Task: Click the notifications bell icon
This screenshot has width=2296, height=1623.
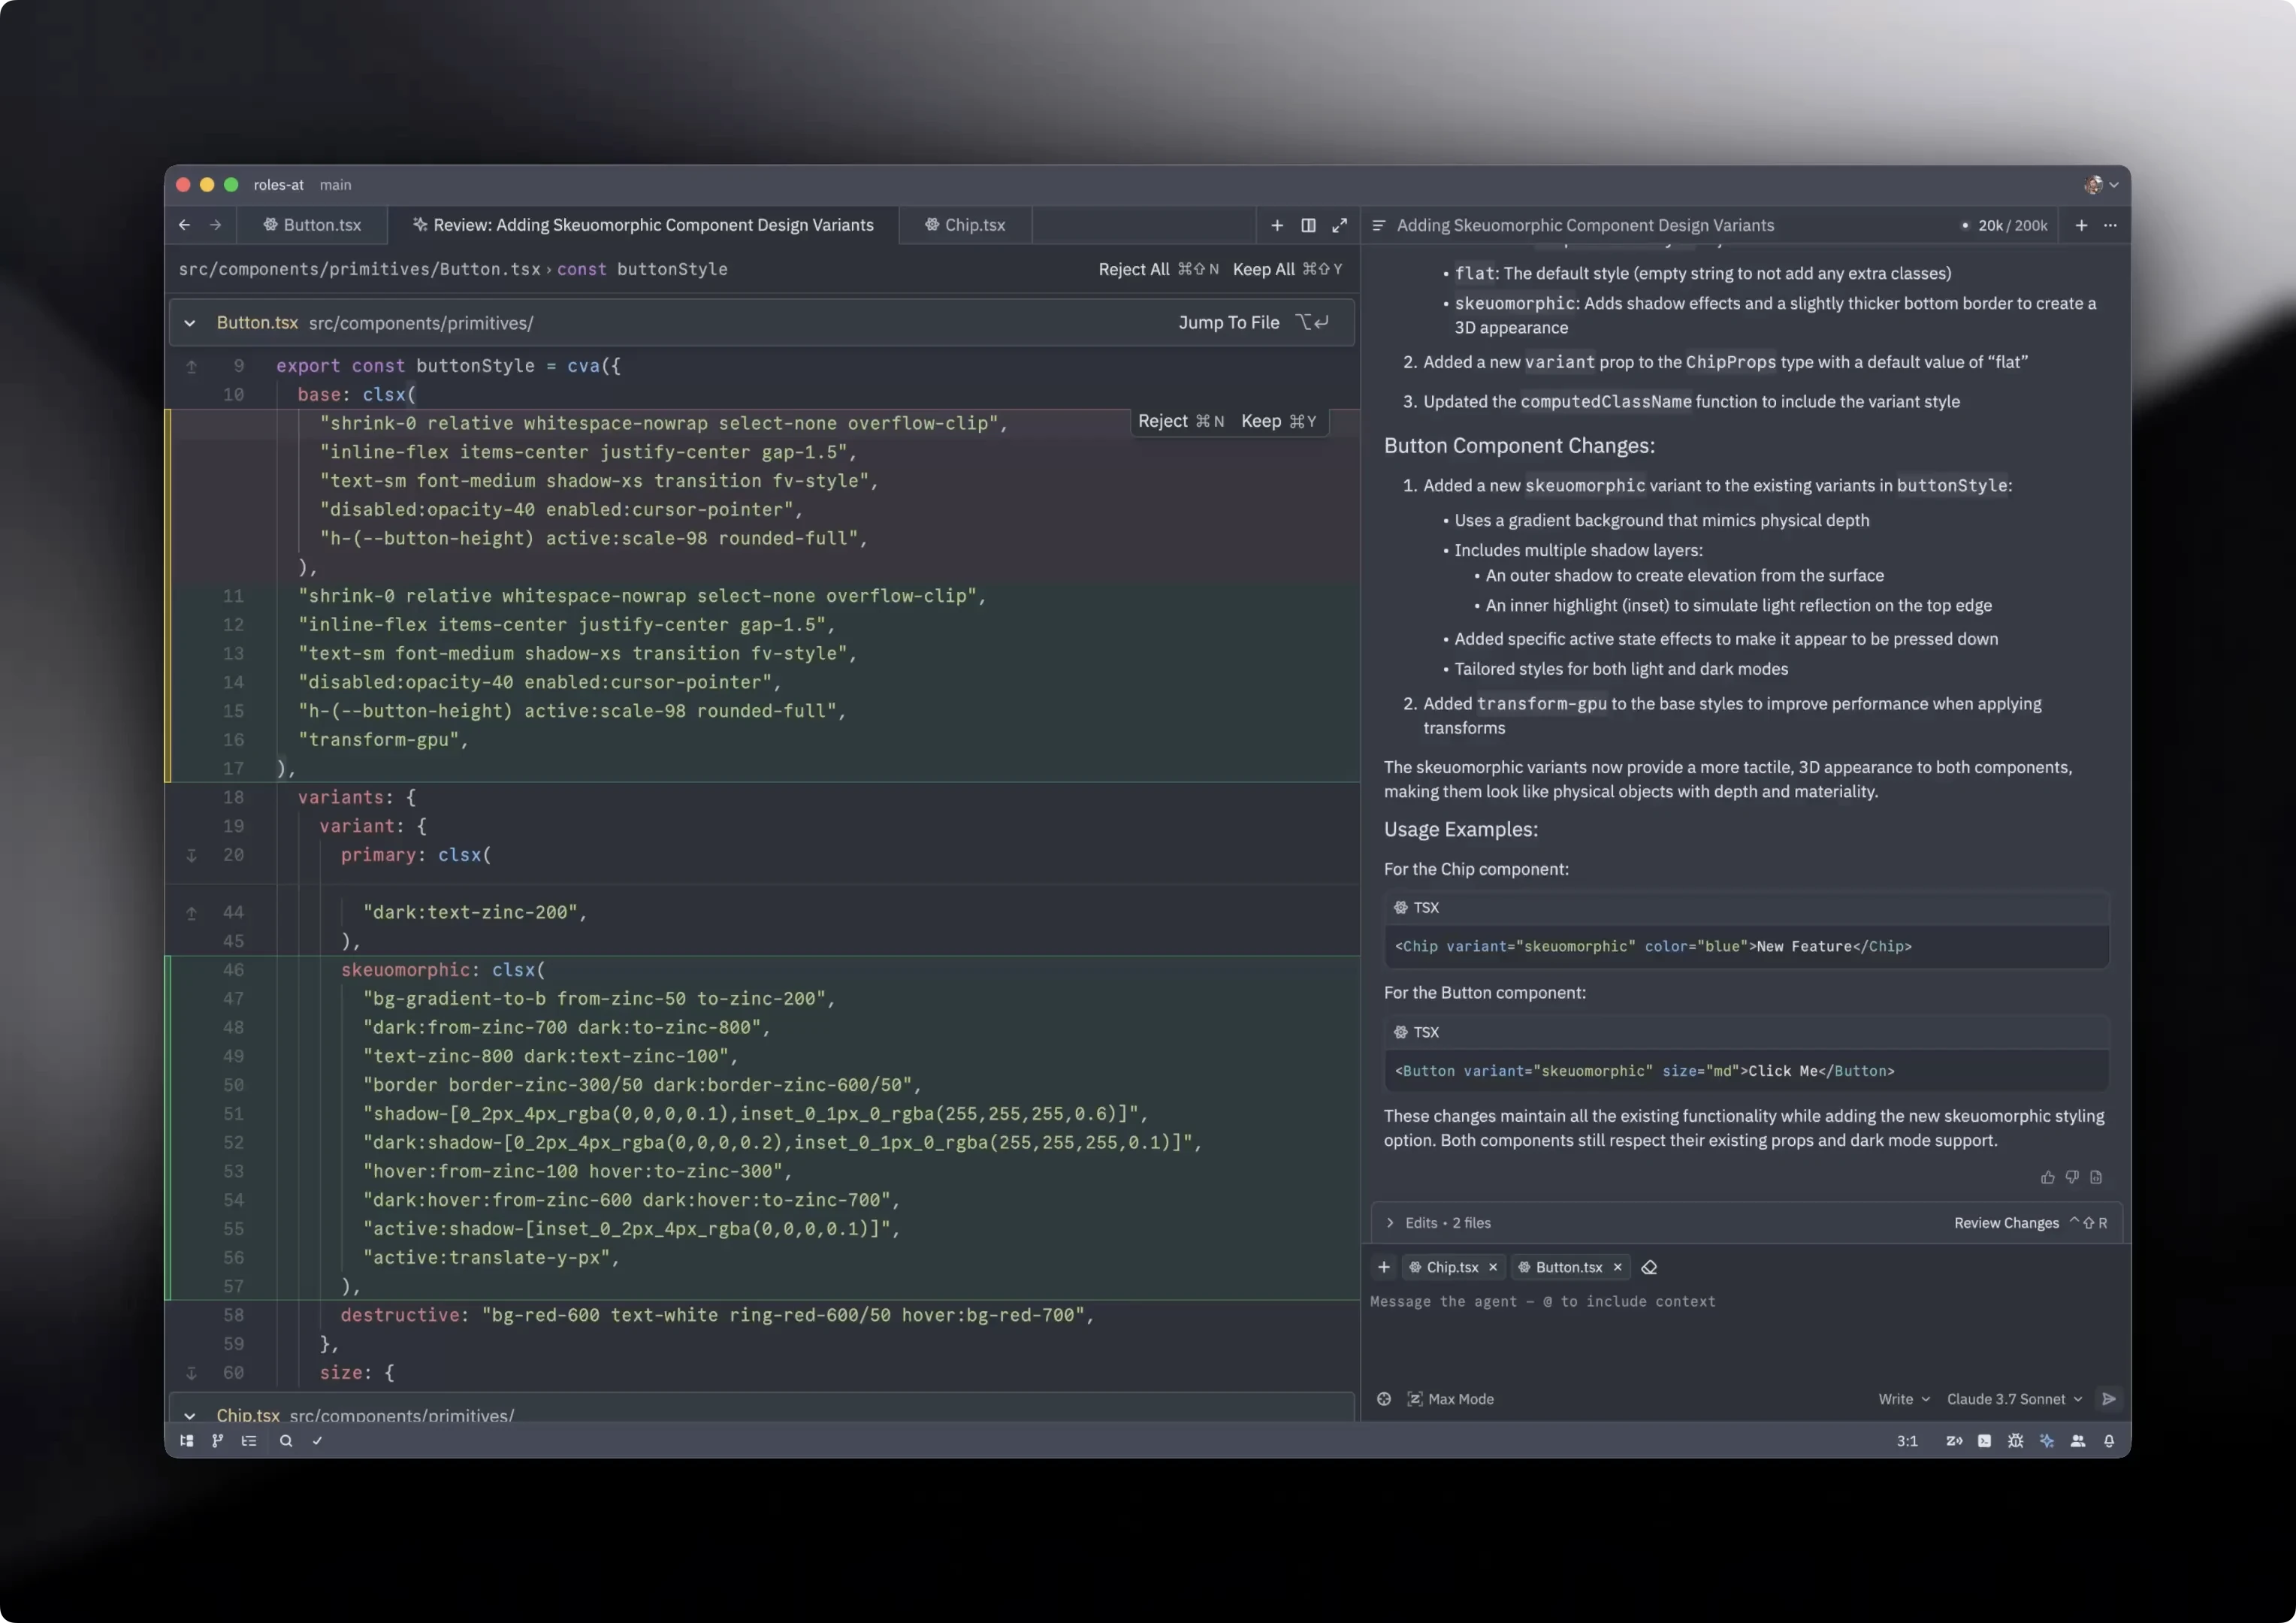Action: pos(2109,1441)
